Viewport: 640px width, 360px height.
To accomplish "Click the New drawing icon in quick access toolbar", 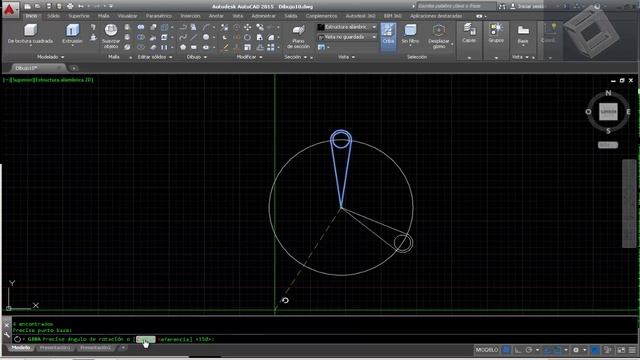I will pyautogui.click(x=27, y=6).
